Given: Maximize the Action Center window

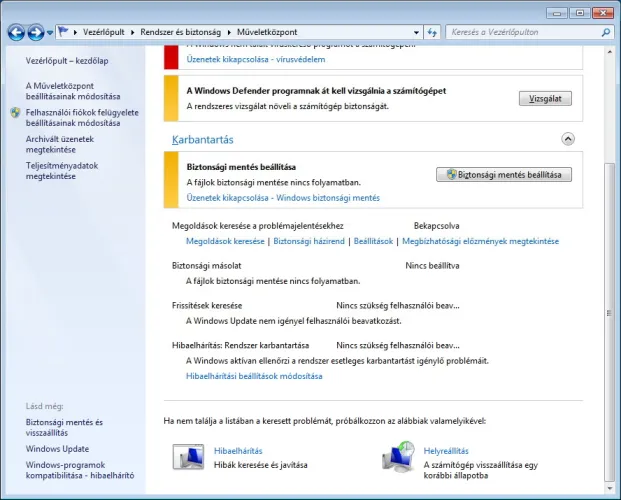Looking at the screenshot, I should tap(580, 13).
